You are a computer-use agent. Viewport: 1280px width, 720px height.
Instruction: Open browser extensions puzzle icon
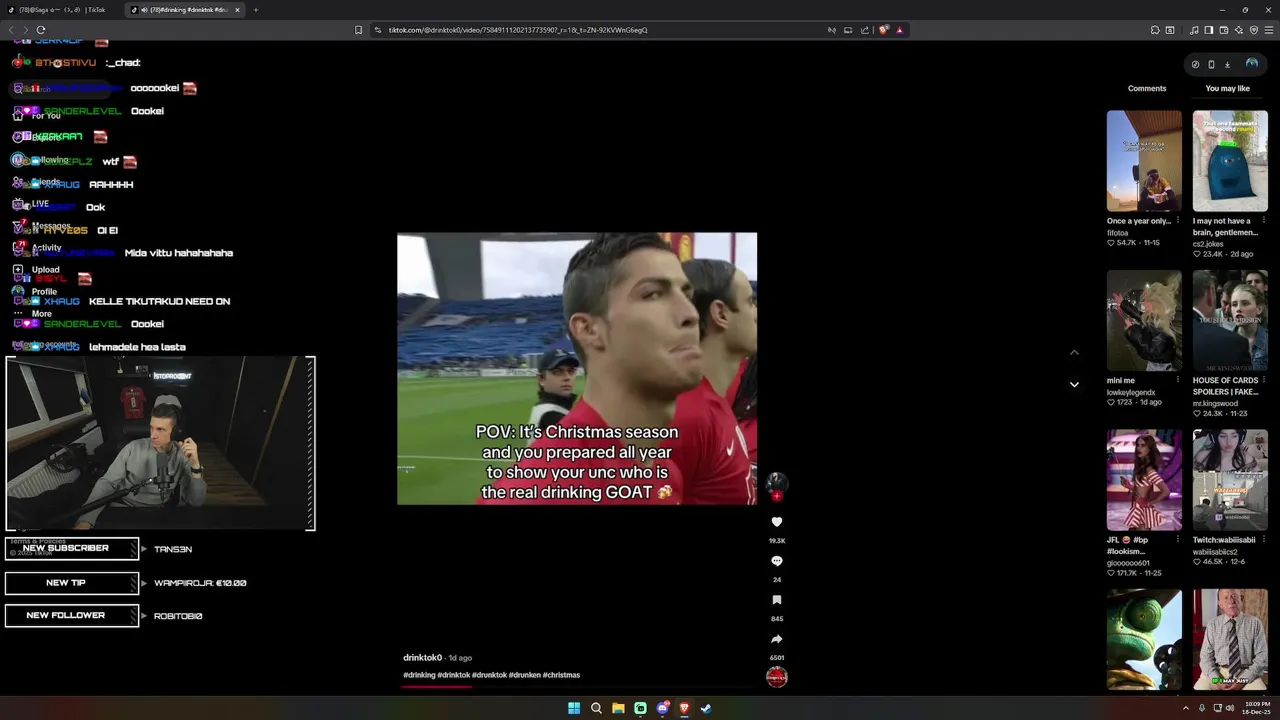click(1154, 30)
